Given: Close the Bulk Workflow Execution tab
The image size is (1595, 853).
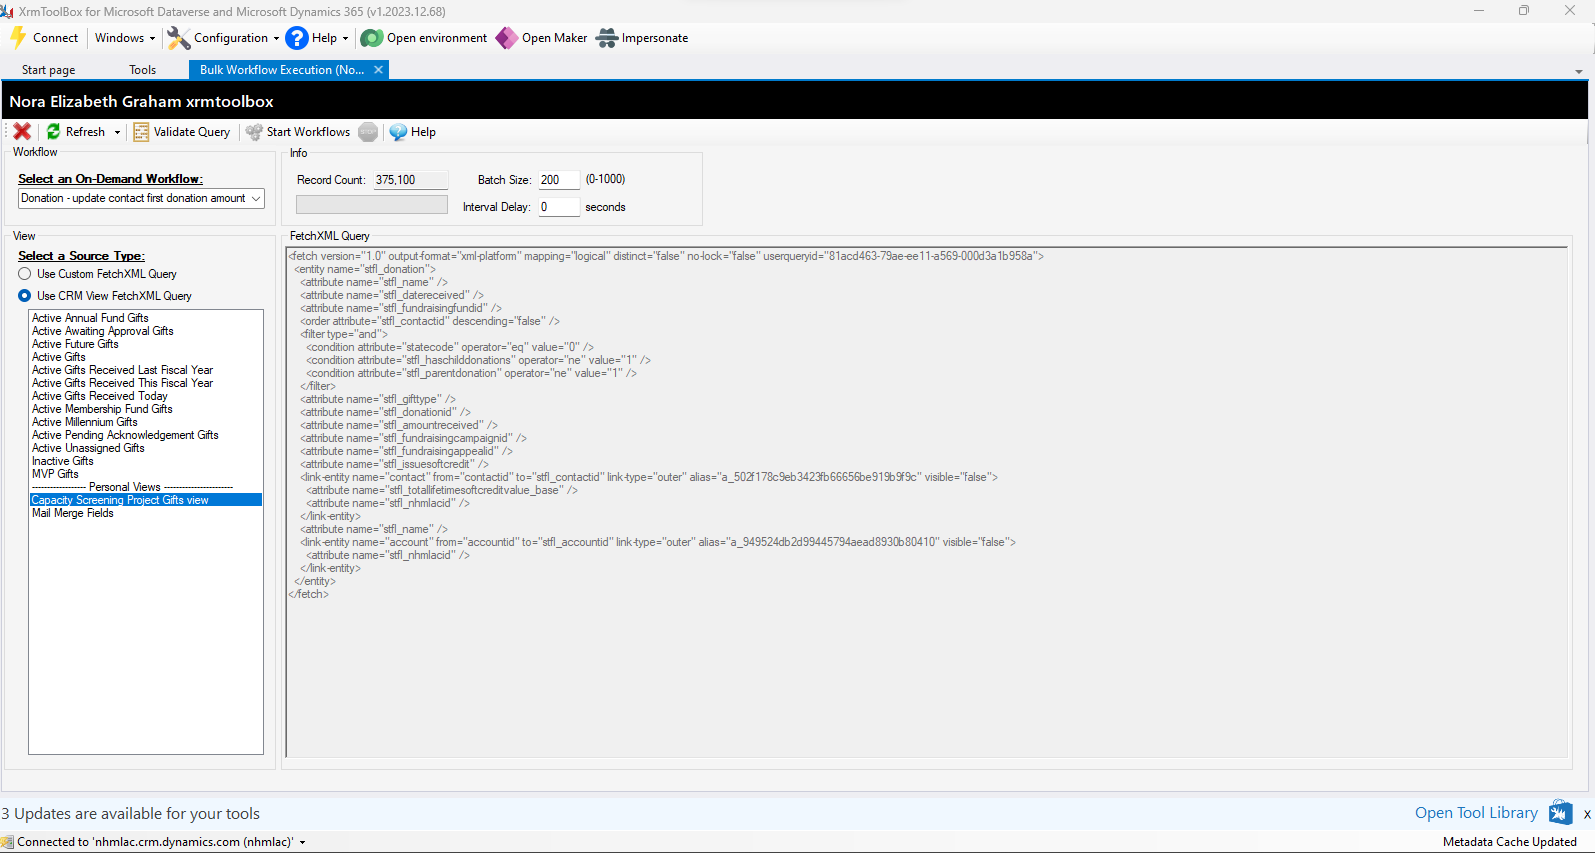Looking at the screenshot, I should 378,70.
